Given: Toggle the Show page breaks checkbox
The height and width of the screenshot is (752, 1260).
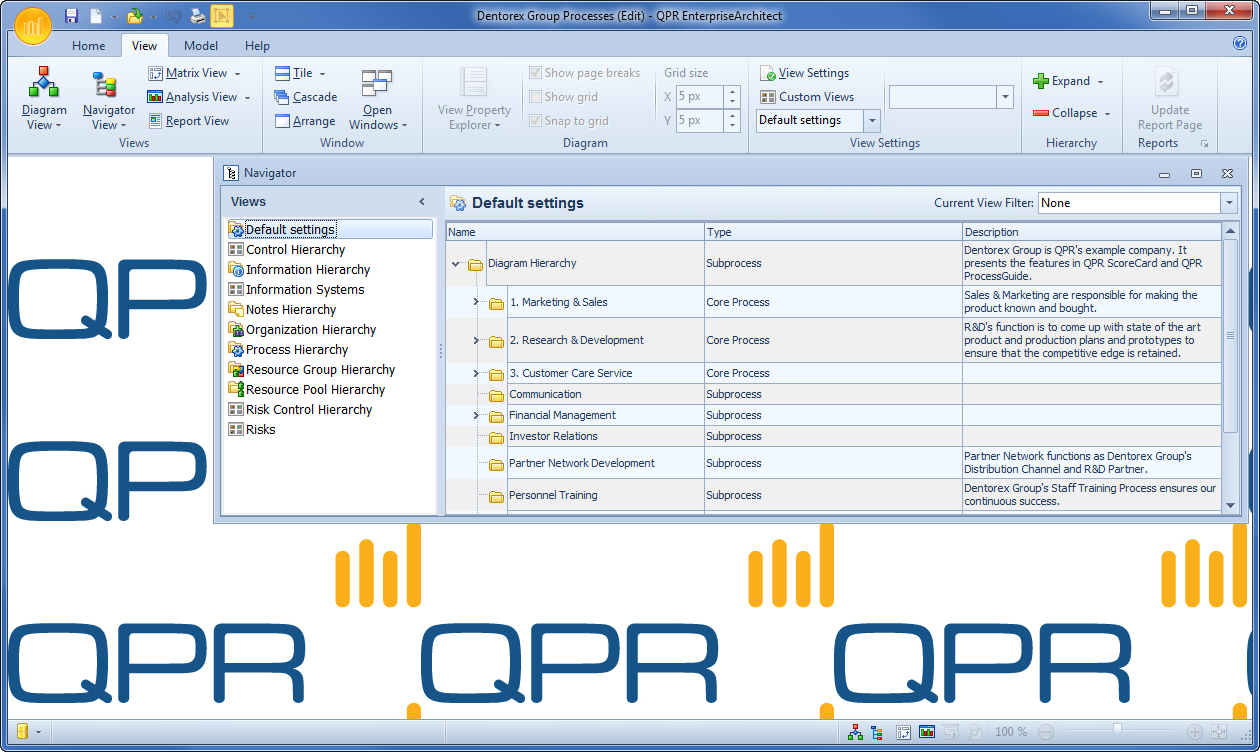Looking at the screenshot, I should 536,73.
